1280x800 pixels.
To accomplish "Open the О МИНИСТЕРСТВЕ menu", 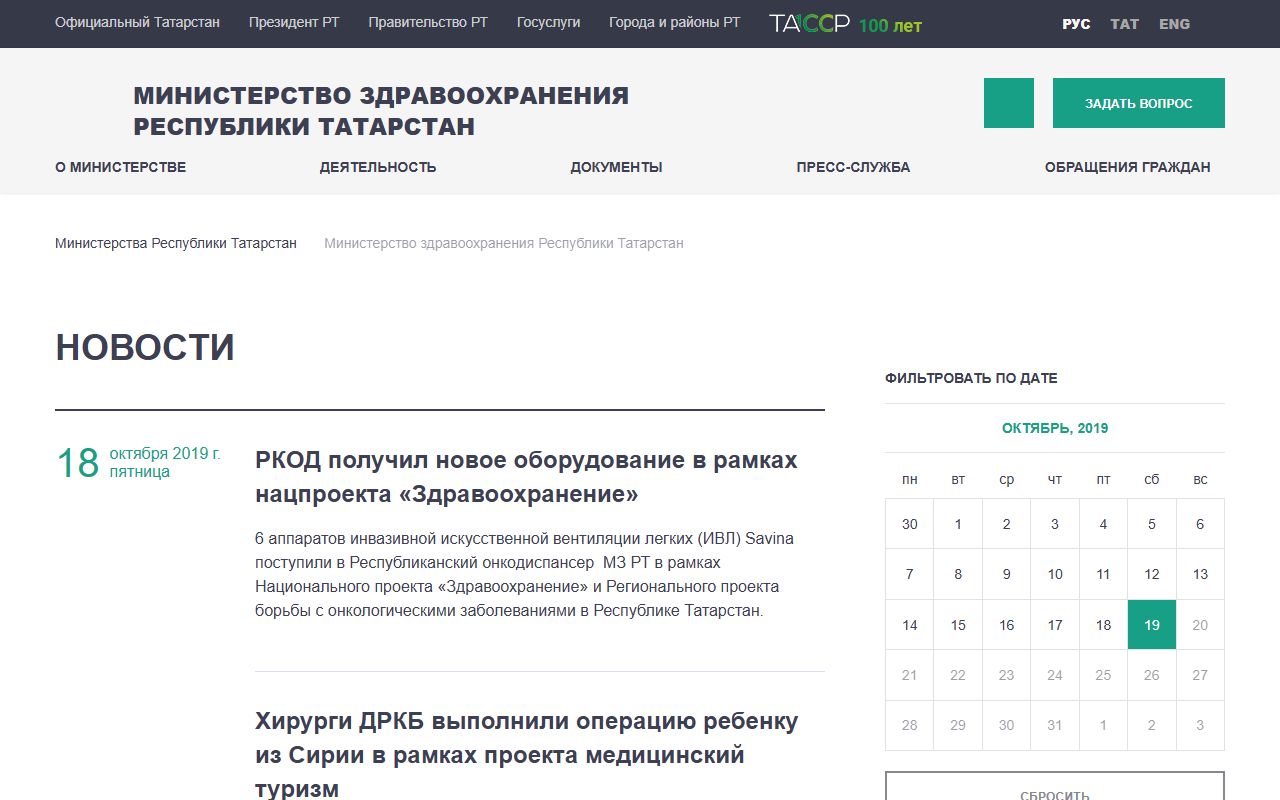I will tap(120, 167).
